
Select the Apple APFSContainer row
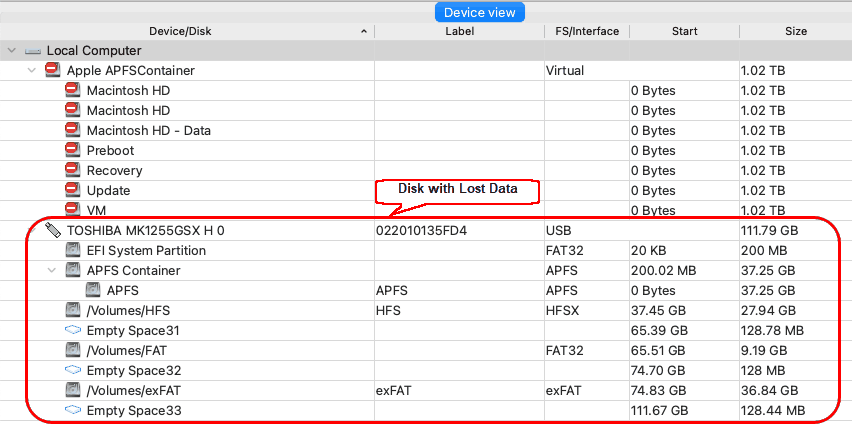click(426, 71)
